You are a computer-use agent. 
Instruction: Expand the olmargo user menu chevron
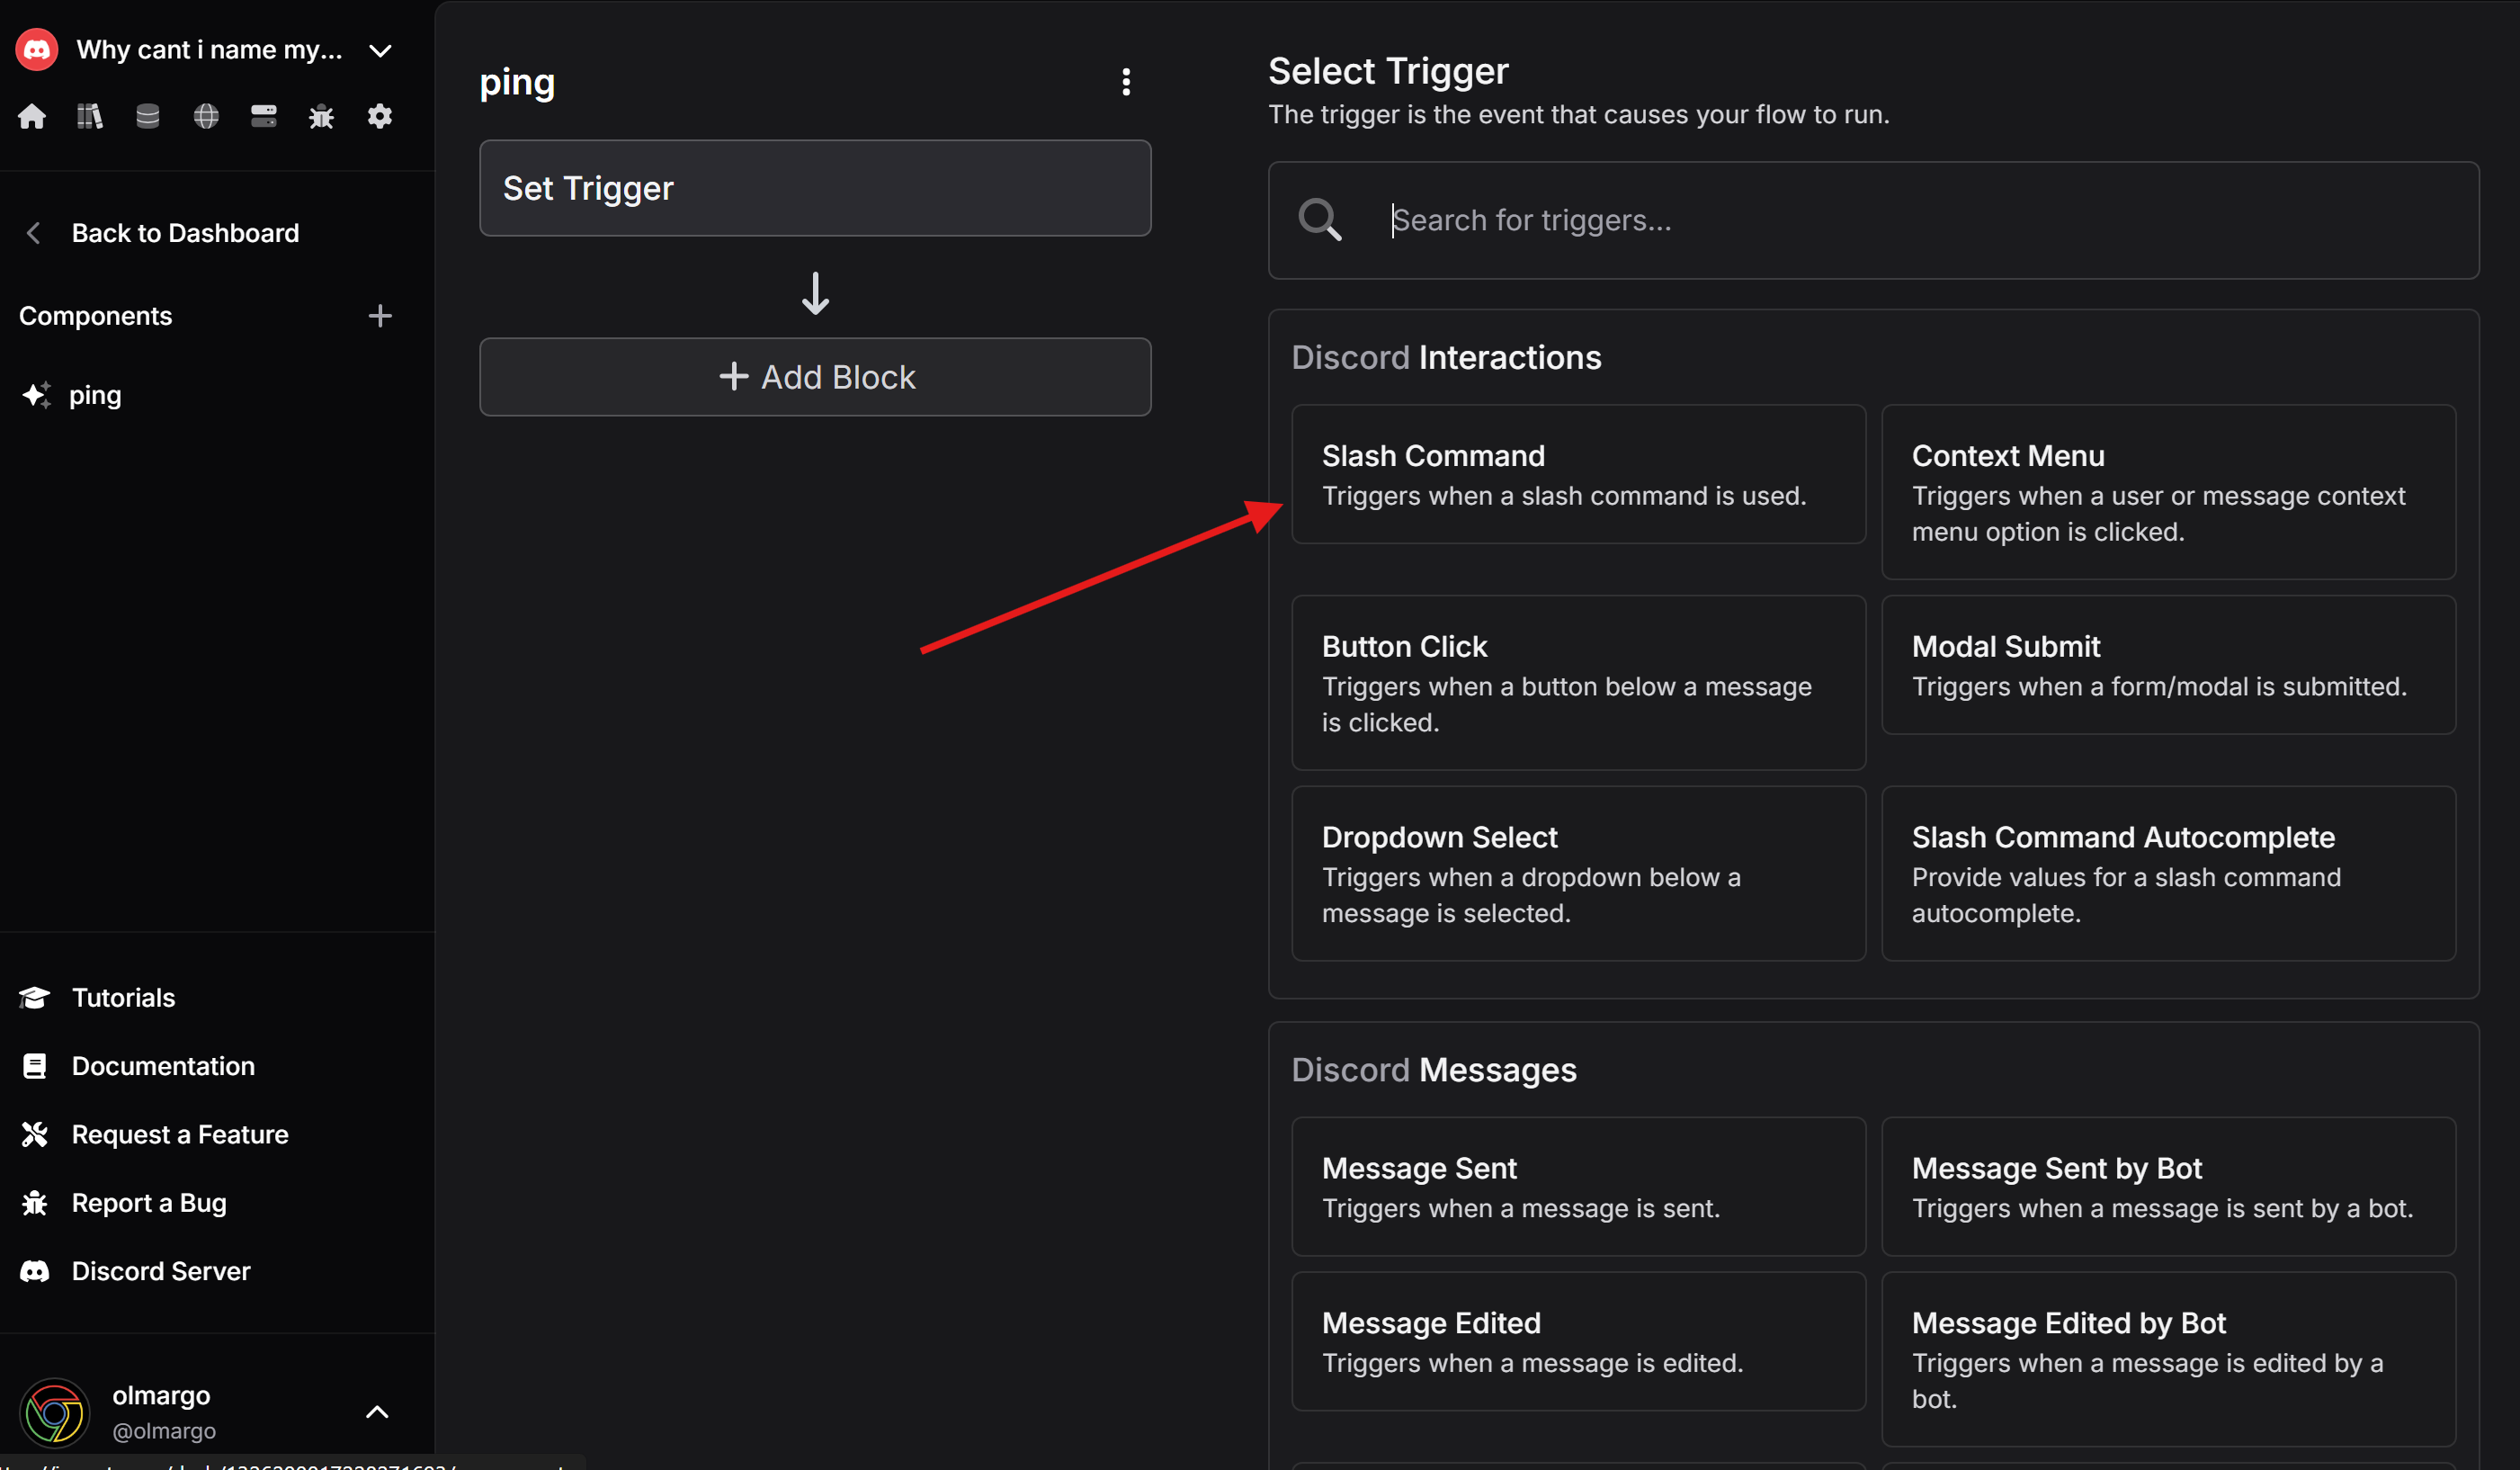pos(377,1412)
